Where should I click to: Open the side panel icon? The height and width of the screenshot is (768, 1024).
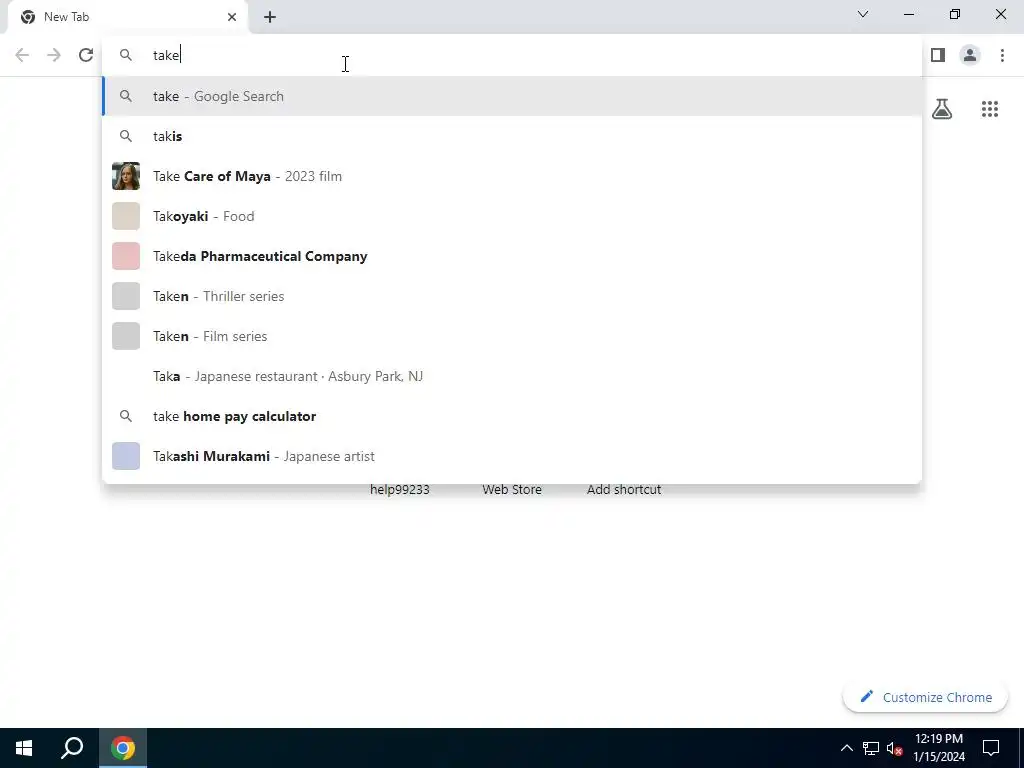point(938,55)
